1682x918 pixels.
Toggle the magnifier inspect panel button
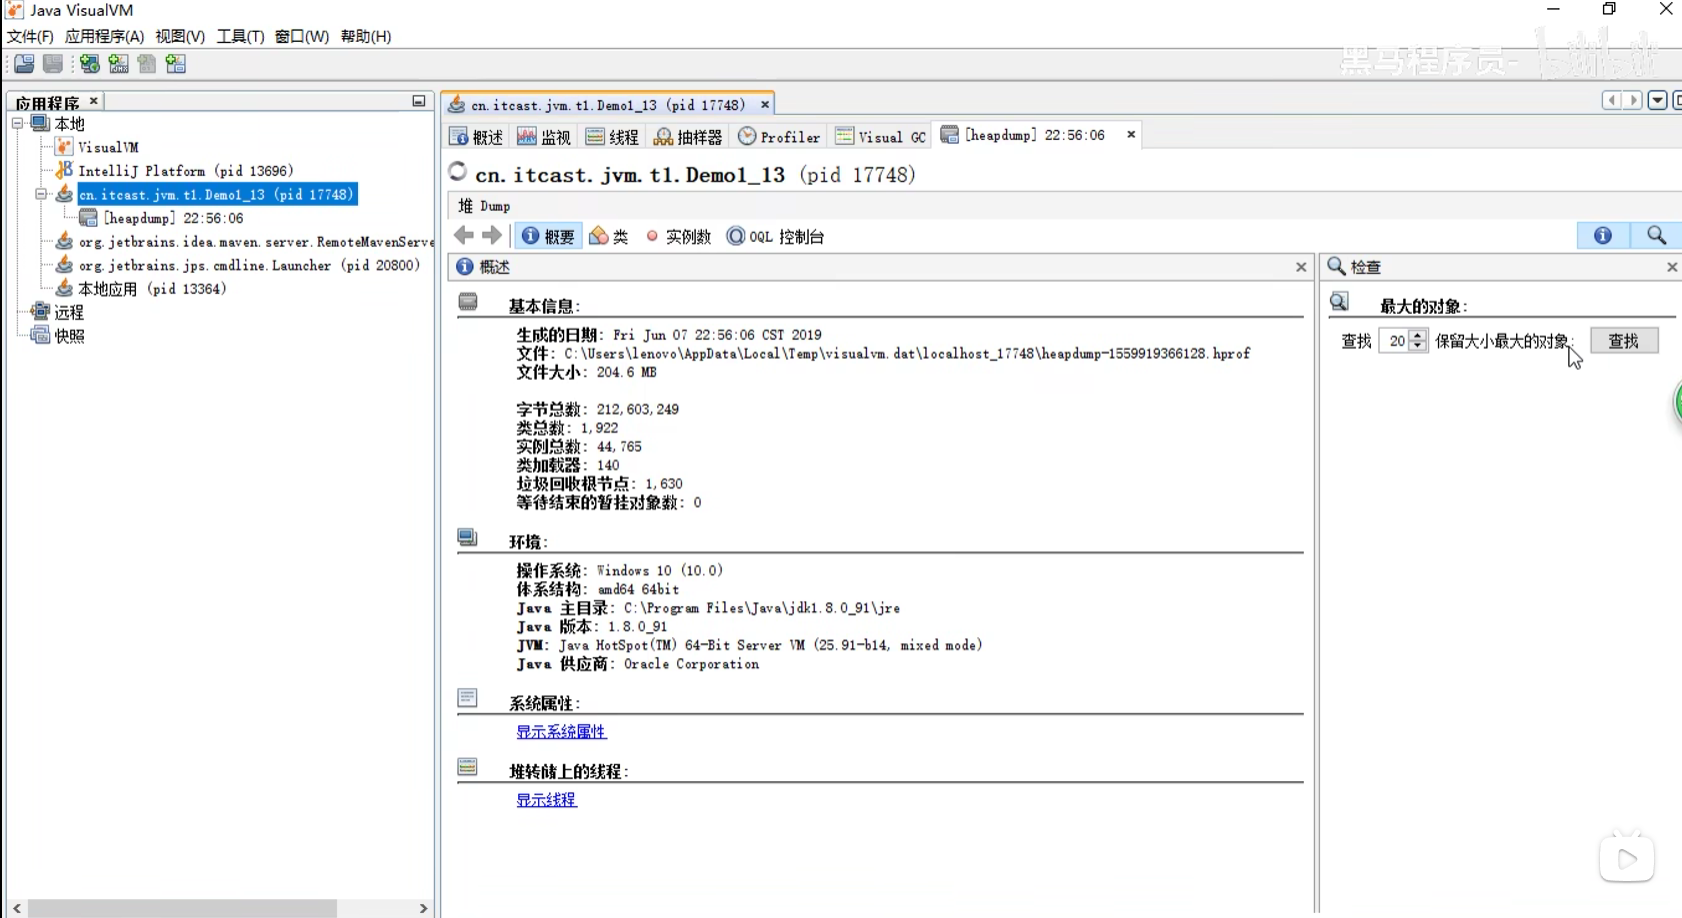point(1656,235)
